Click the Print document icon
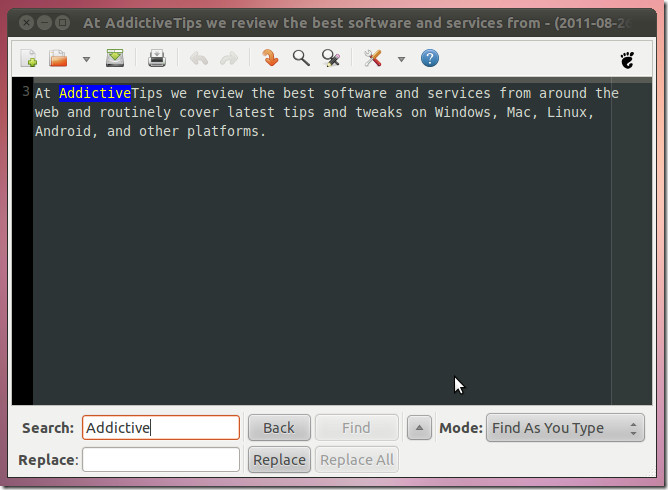This screenshot has width=668, height=490. point(157,58)
